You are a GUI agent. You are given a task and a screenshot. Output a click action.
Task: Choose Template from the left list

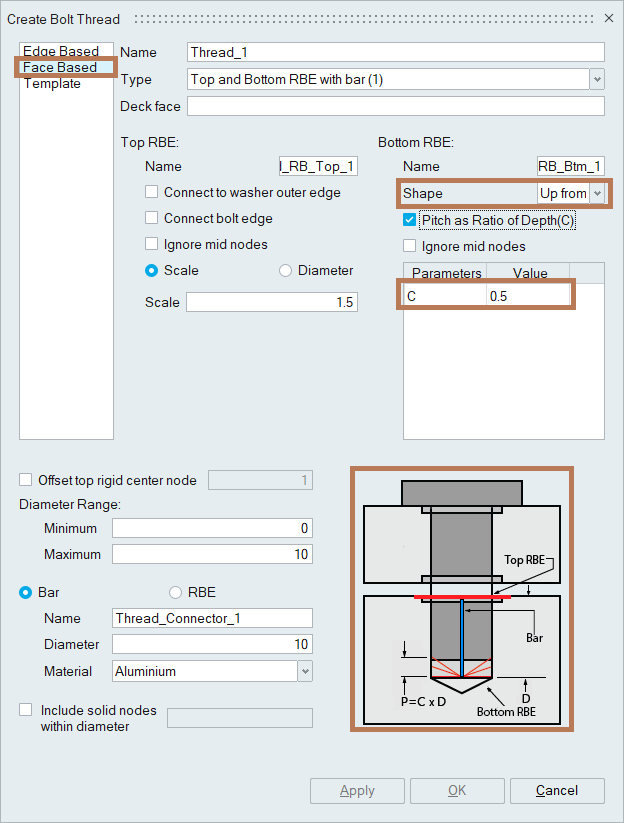coord(52,83)
